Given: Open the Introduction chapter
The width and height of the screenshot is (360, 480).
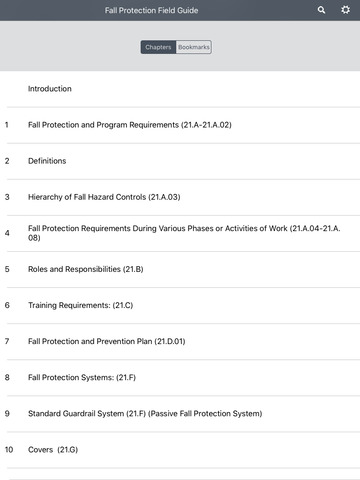Looking at the screenshot, I should pos(180,89).
